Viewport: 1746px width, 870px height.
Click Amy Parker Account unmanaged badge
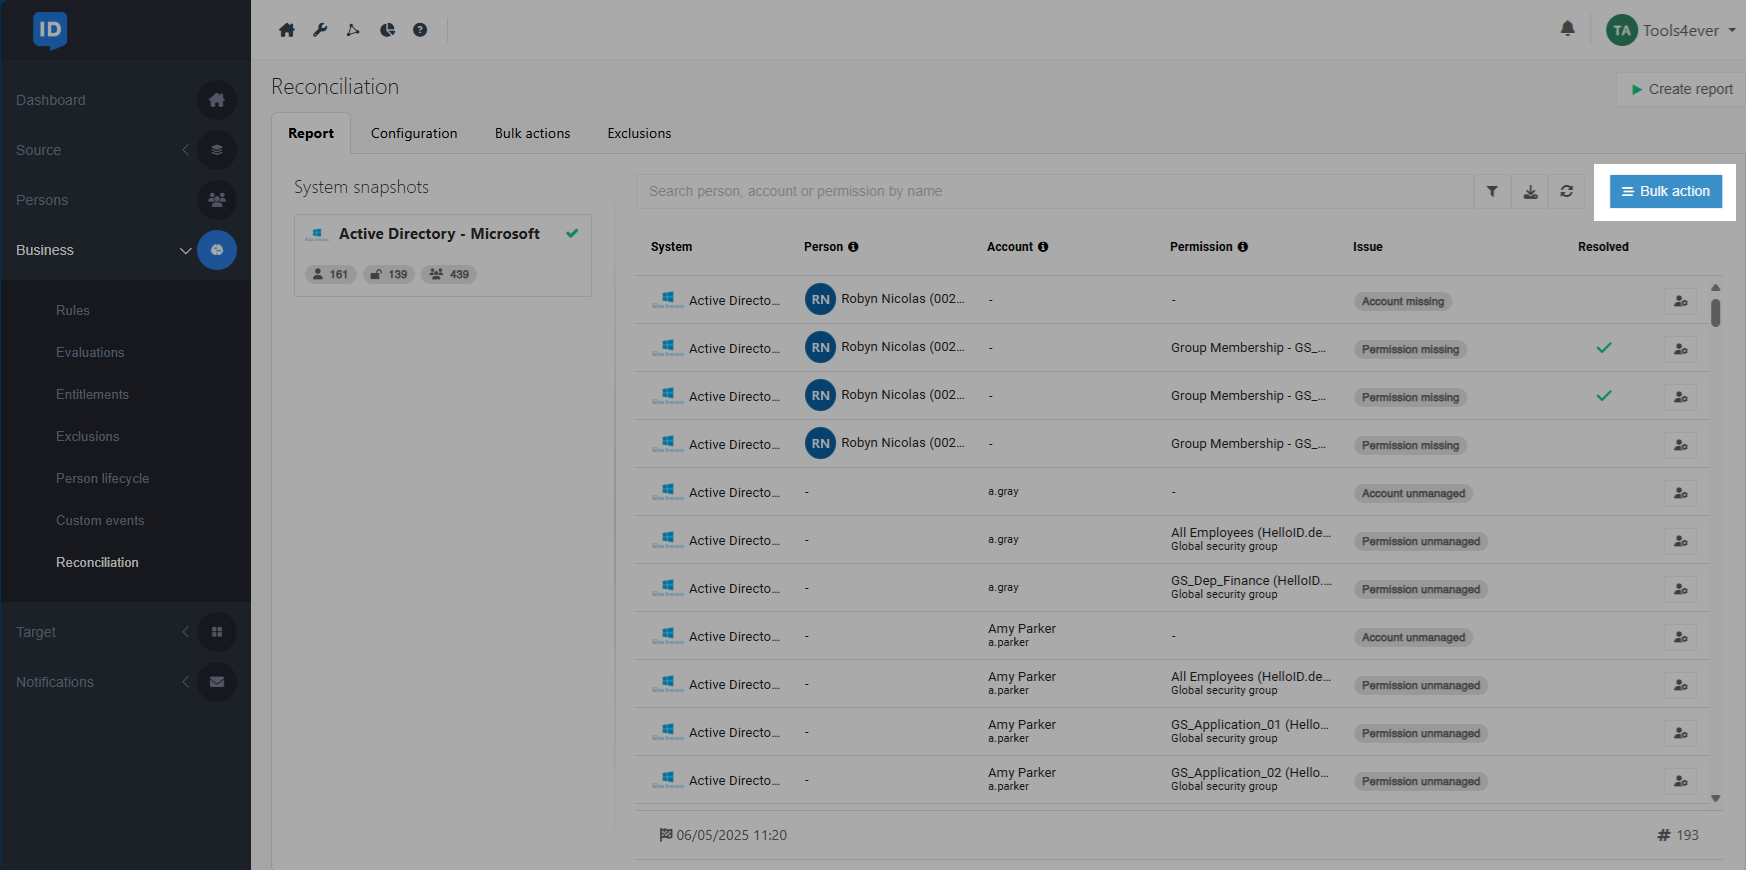(x=1413, y=637)
